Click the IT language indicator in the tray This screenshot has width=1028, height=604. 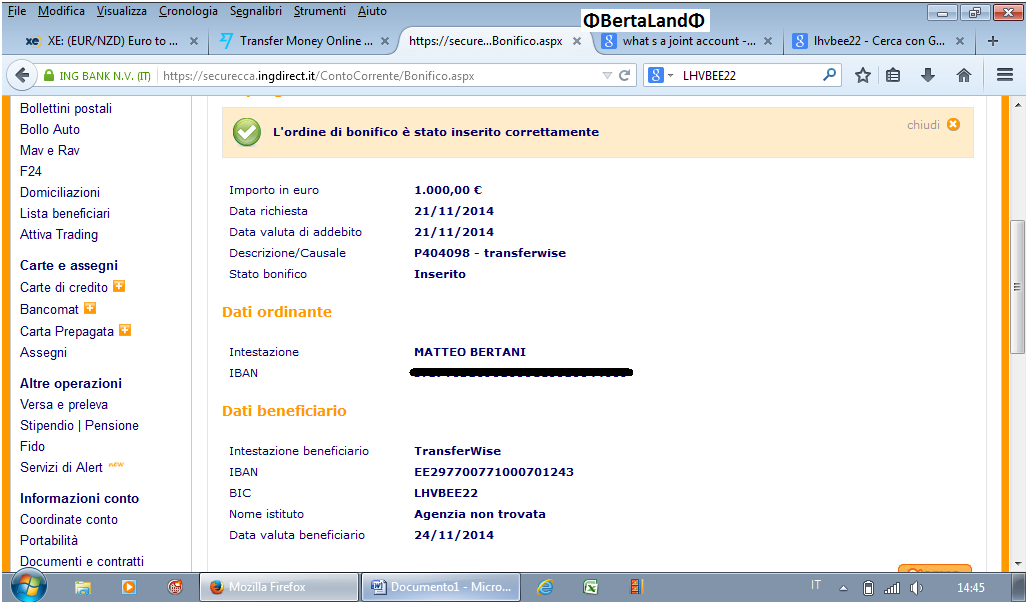(816, 585)
